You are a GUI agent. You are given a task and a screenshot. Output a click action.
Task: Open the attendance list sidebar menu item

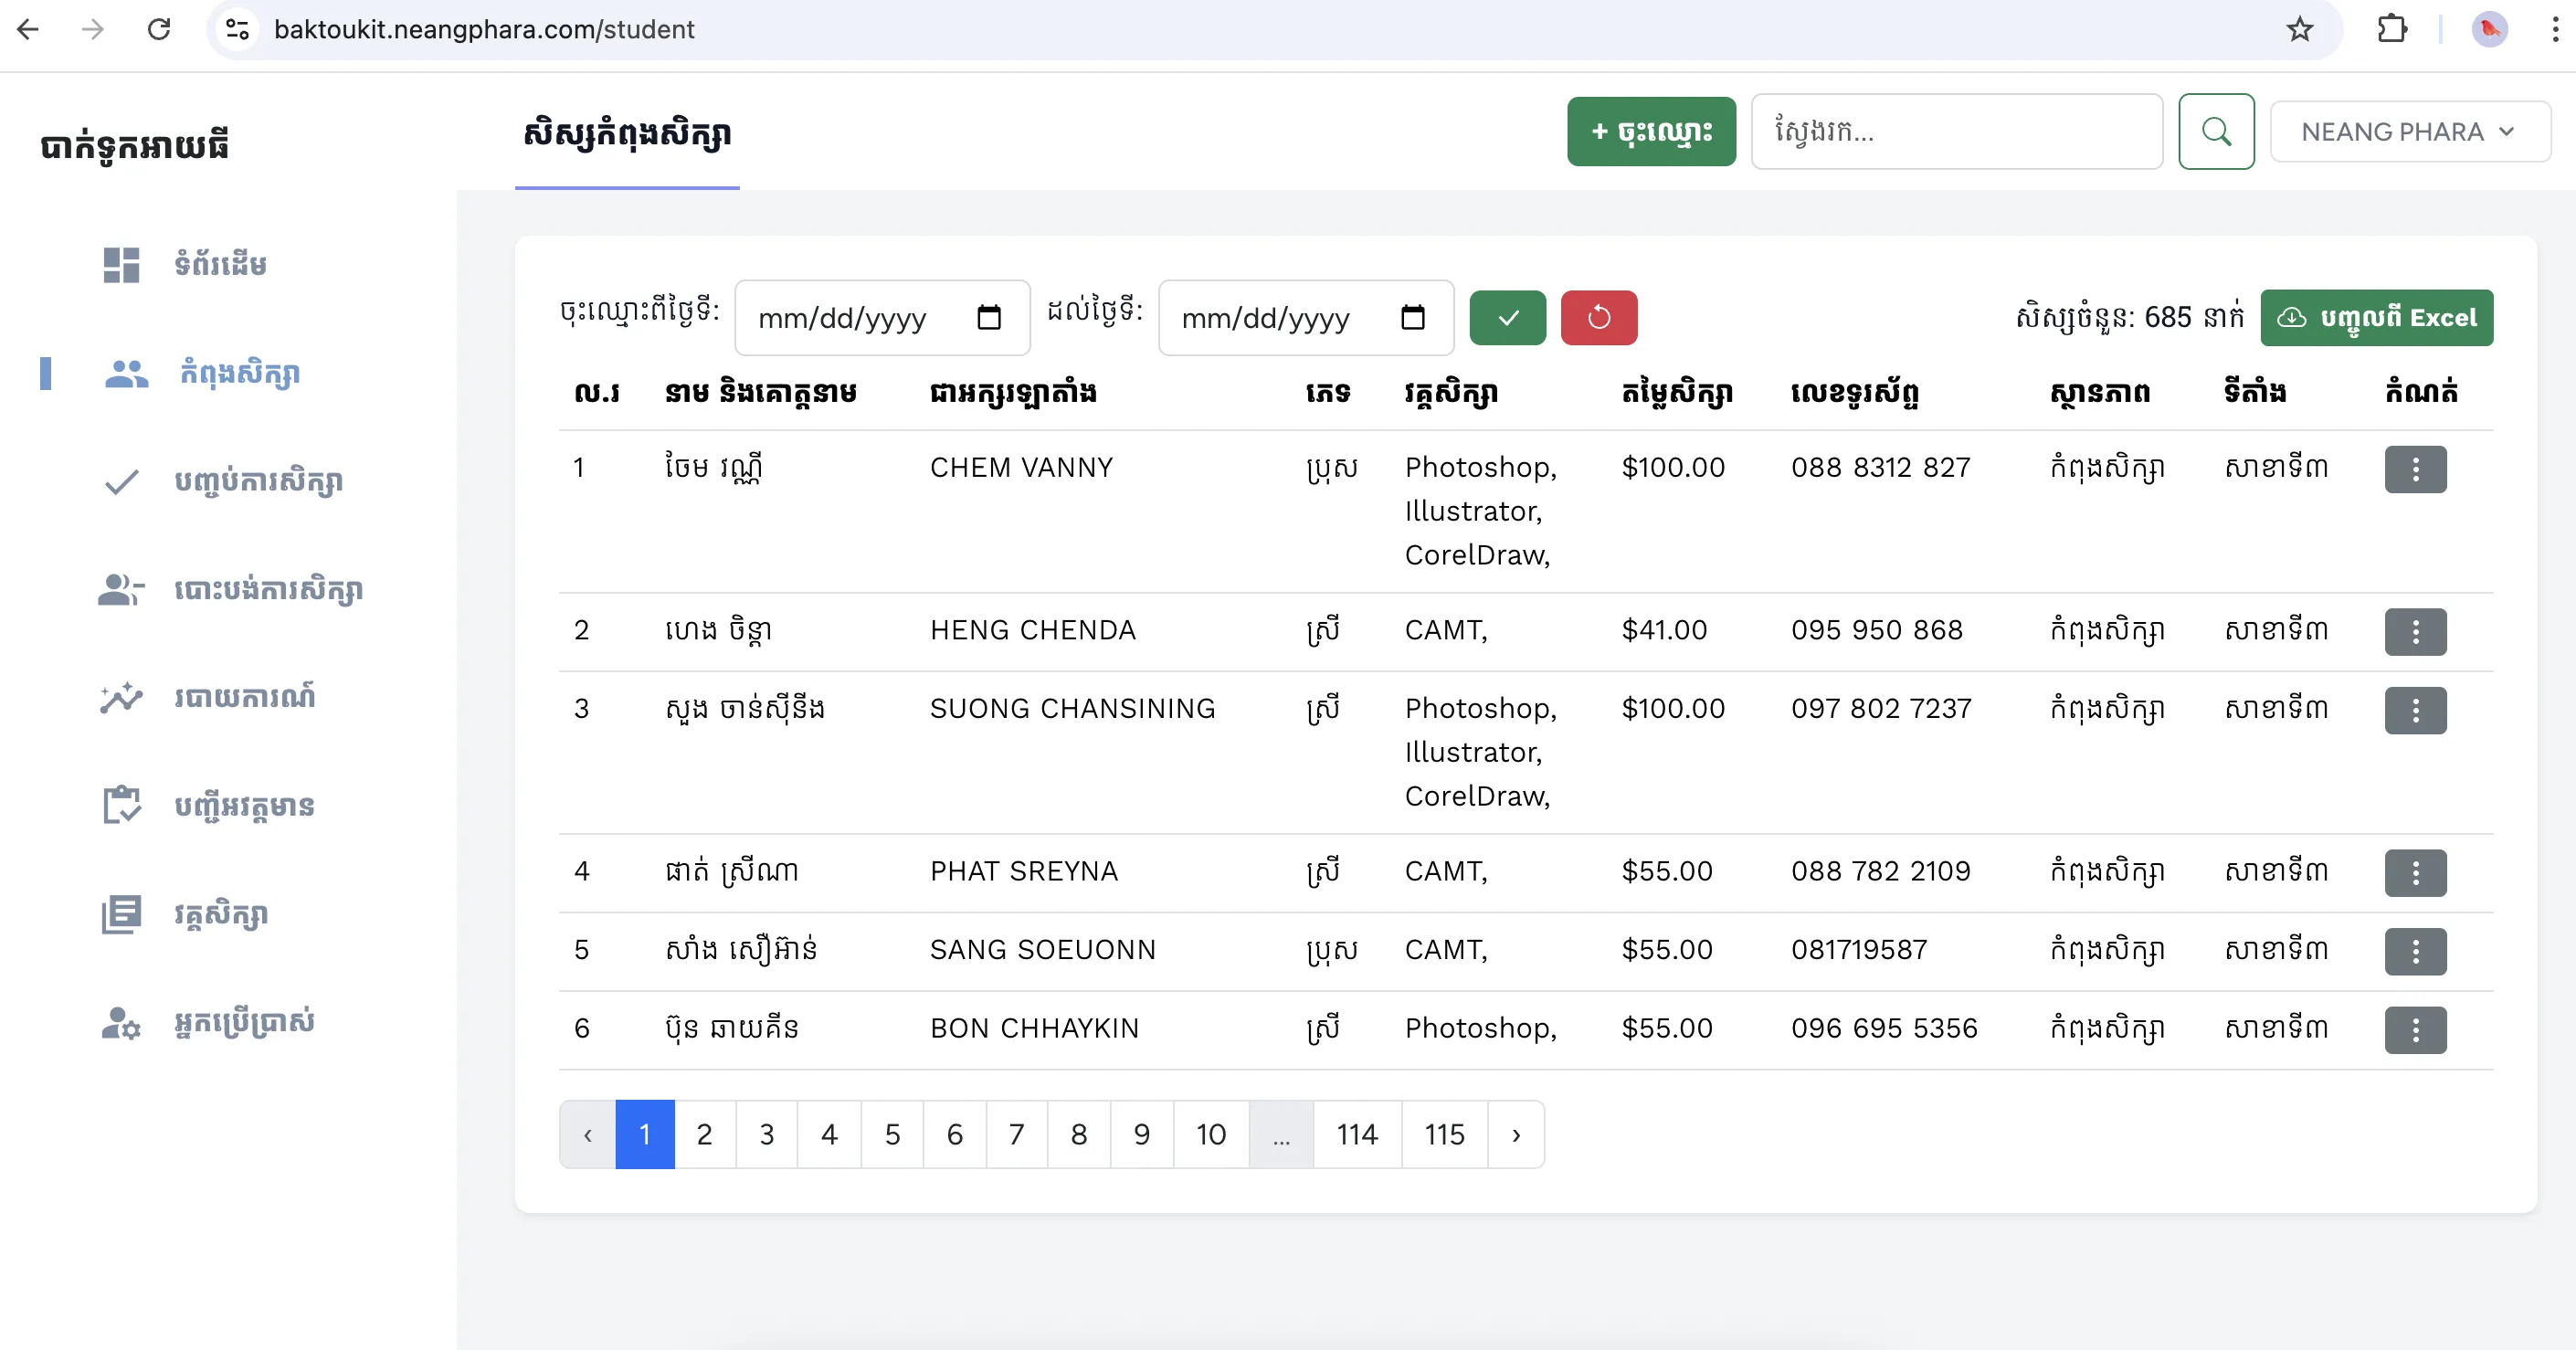[x=244, y=806]
